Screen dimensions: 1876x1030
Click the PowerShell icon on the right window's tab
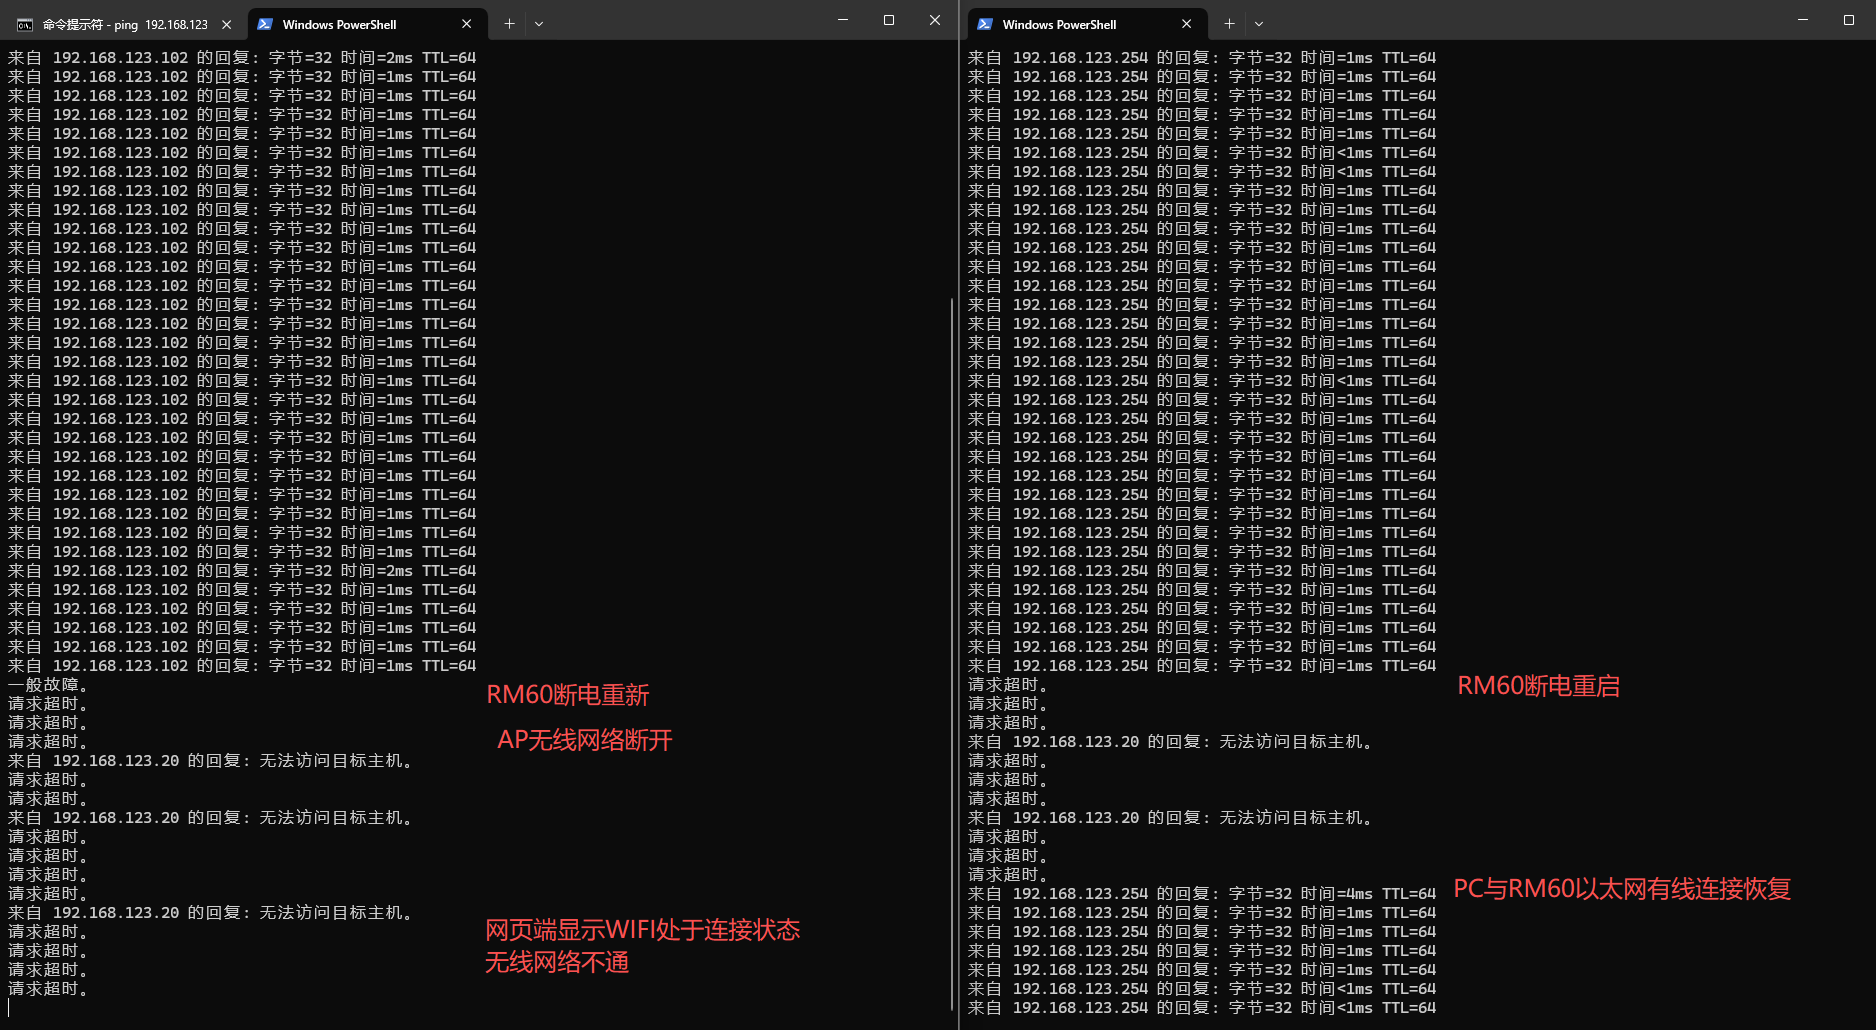[x=985, y=24]
